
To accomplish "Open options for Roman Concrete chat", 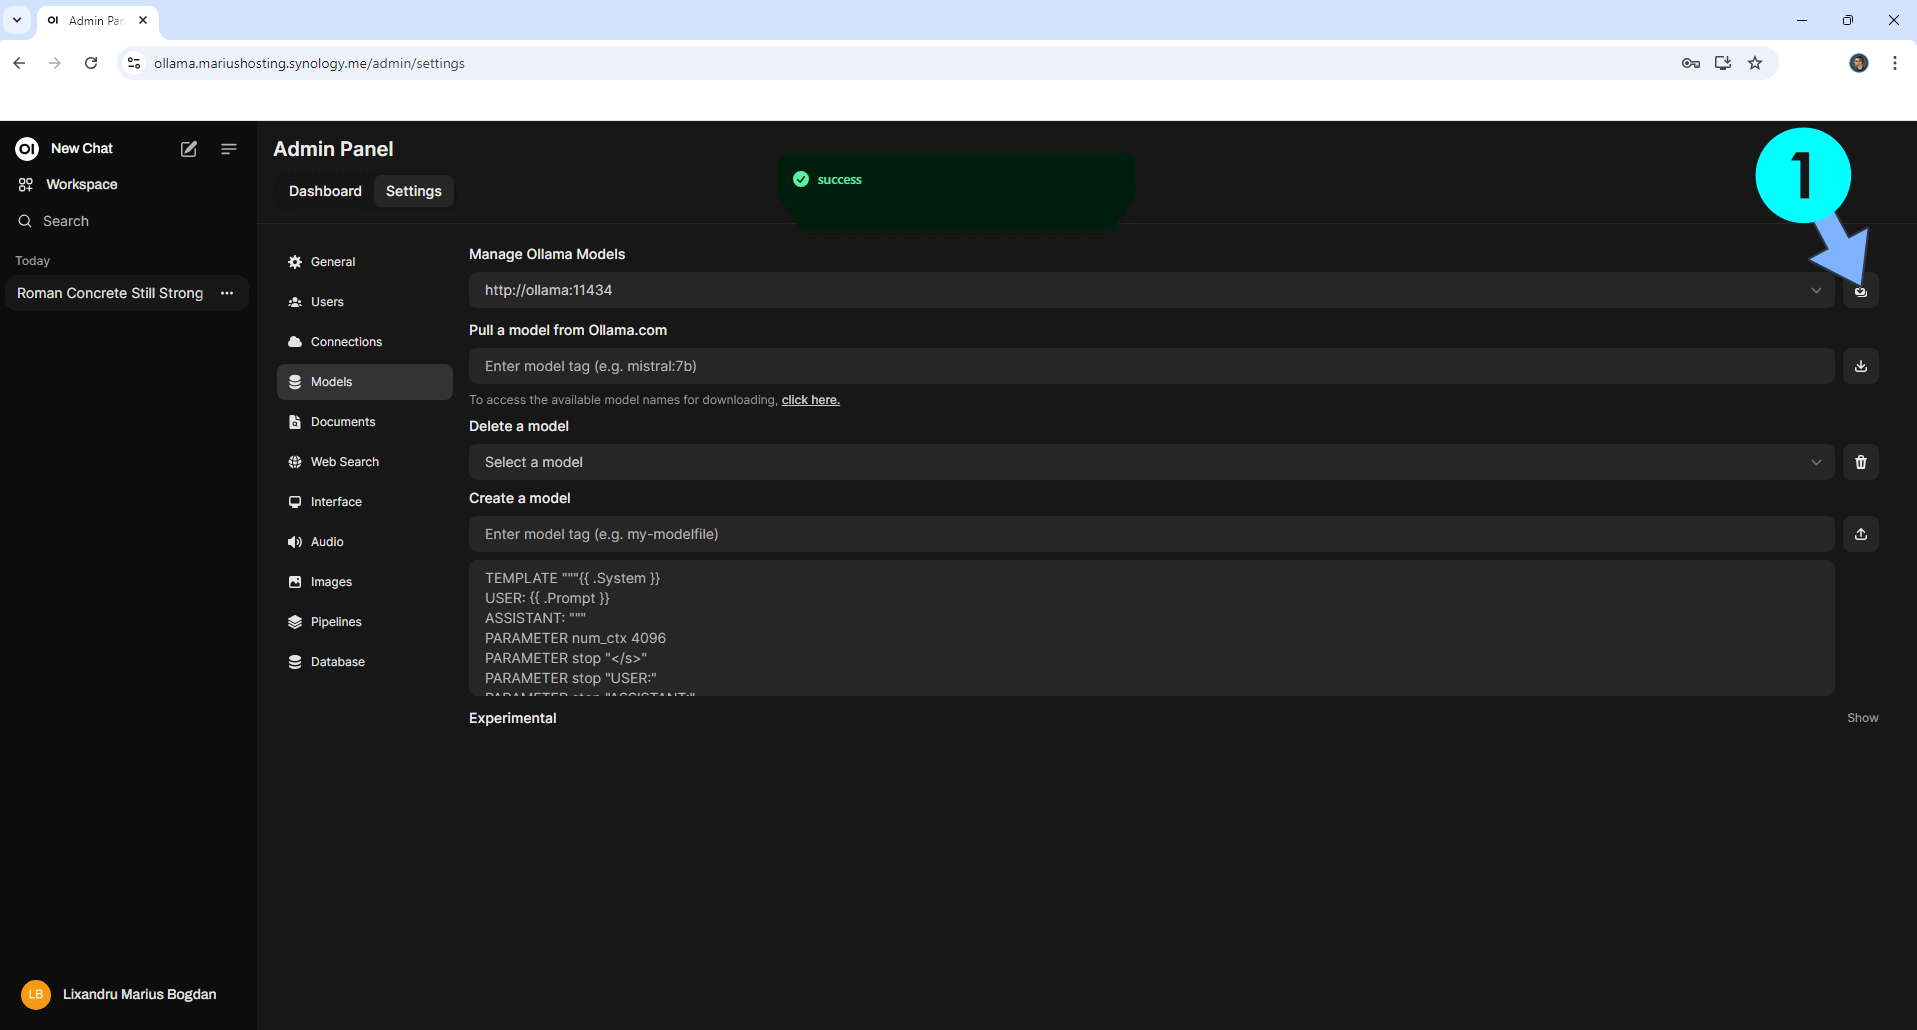I will [227, 293].
